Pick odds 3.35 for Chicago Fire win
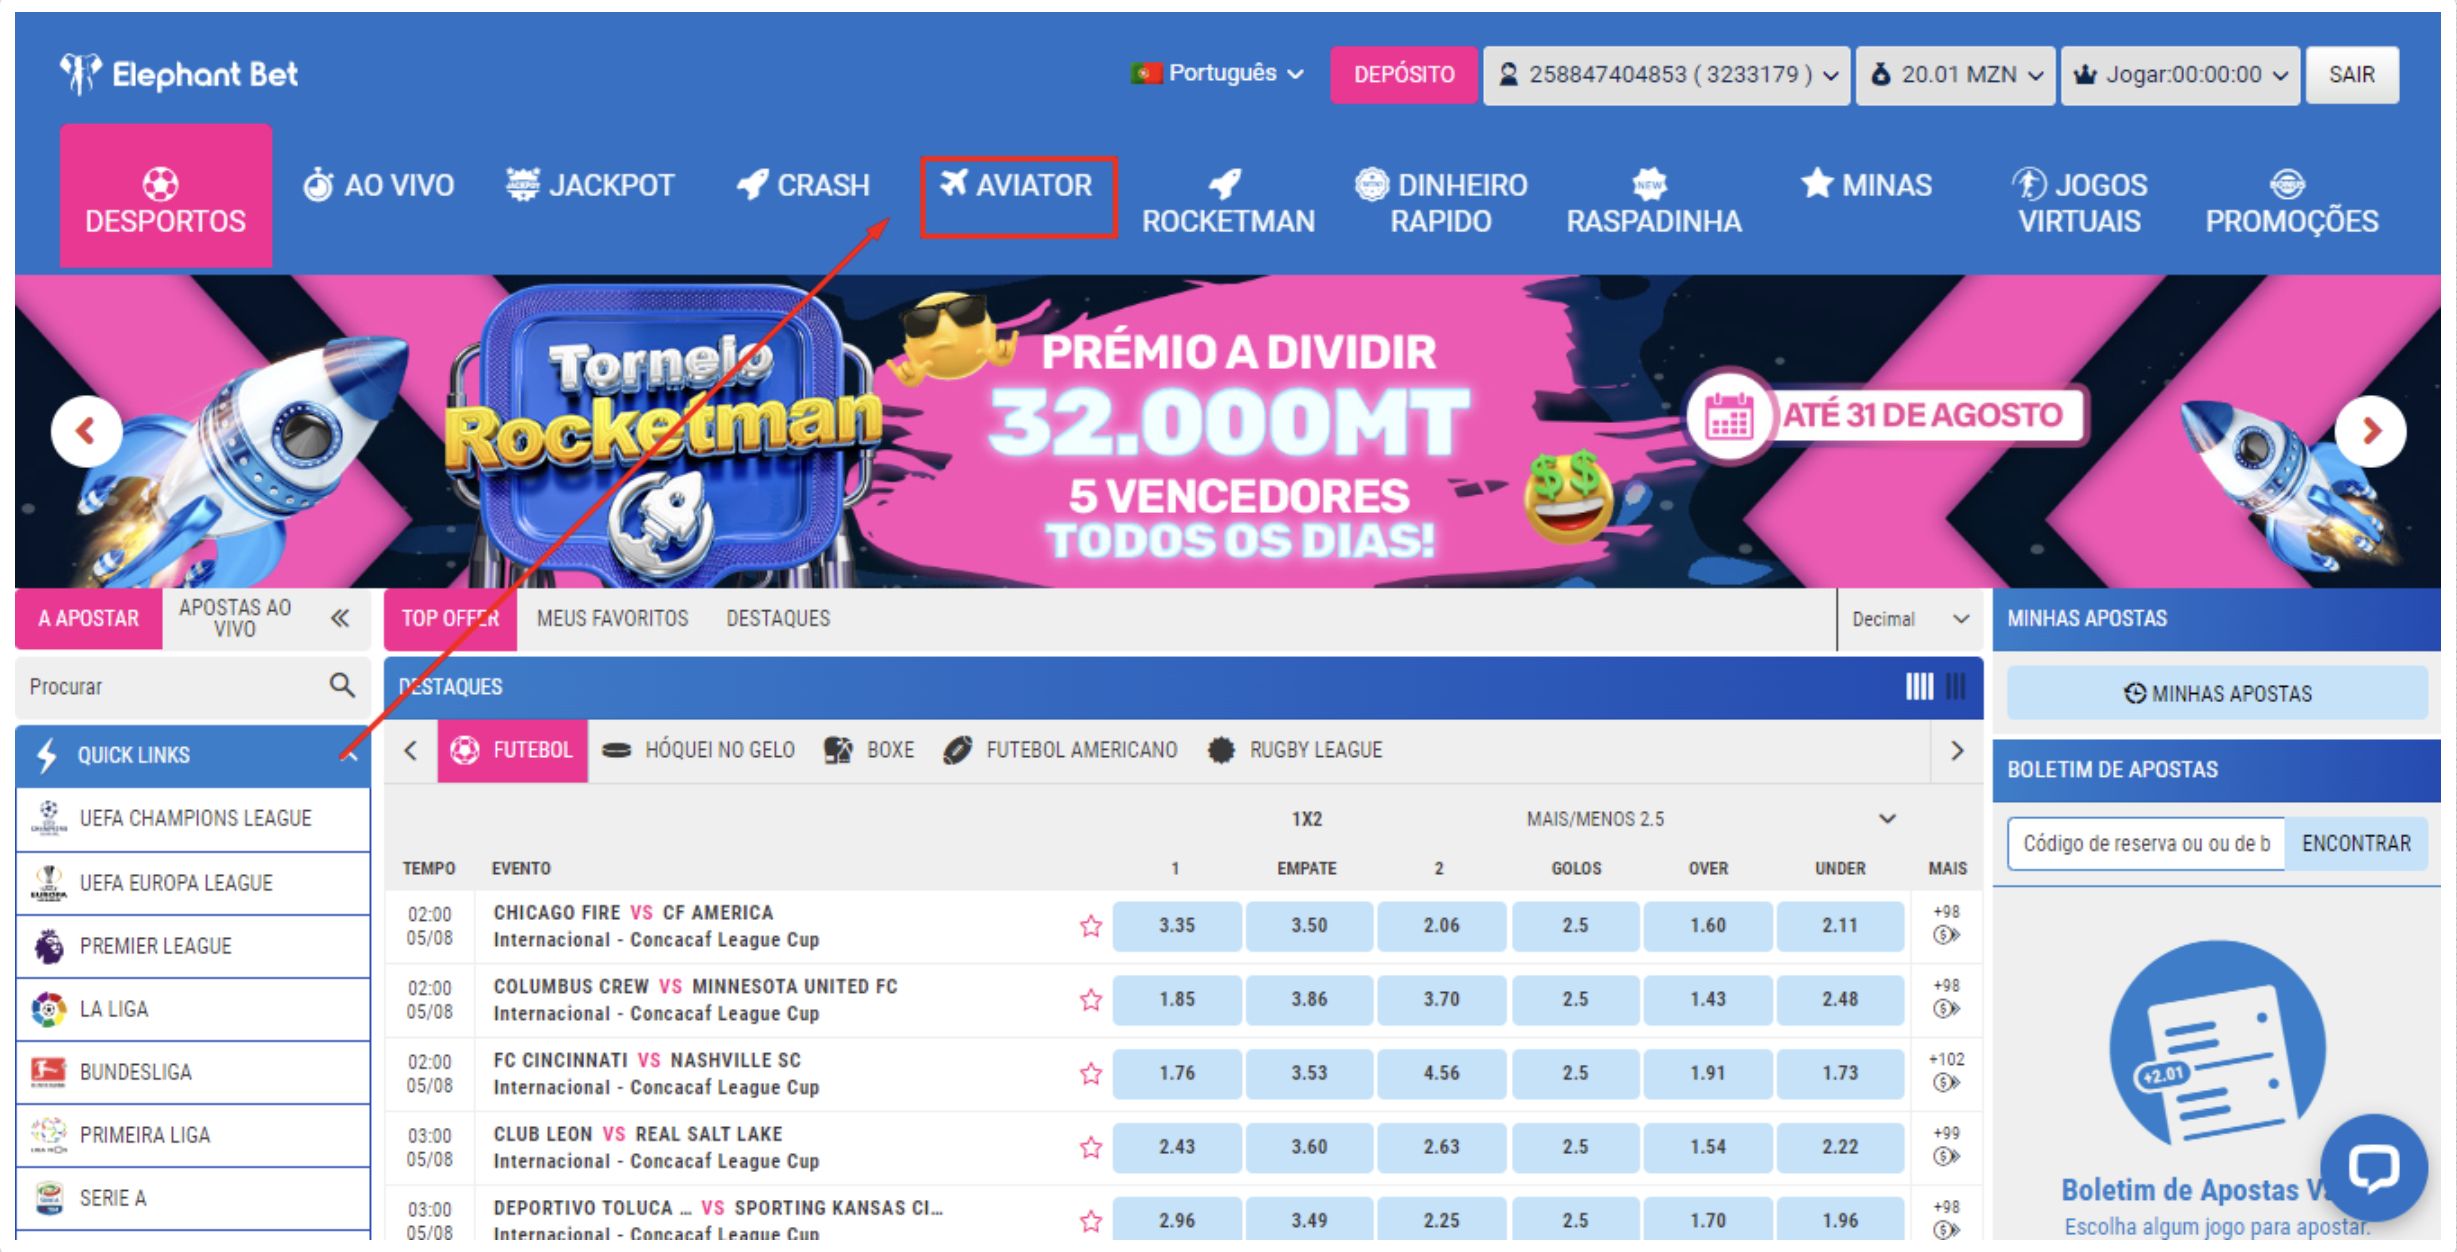Screen dimensions: 2457x1252 pyautogui.click(x=1177, y=926)
